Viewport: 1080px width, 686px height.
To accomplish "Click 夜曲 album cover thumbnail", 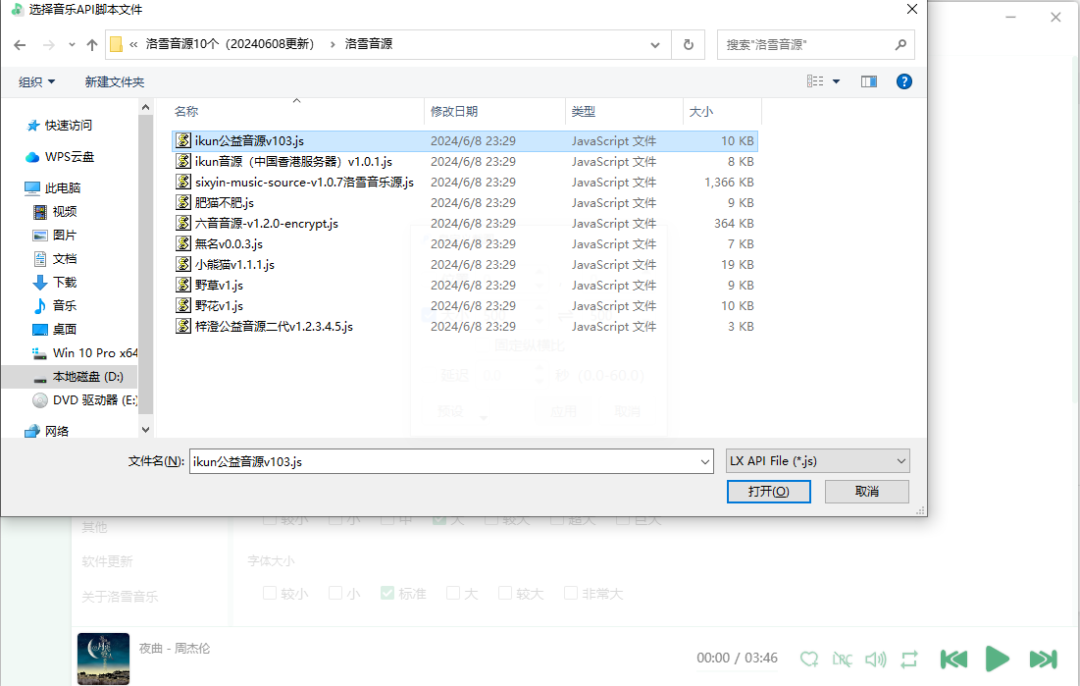I will (103, 658).
